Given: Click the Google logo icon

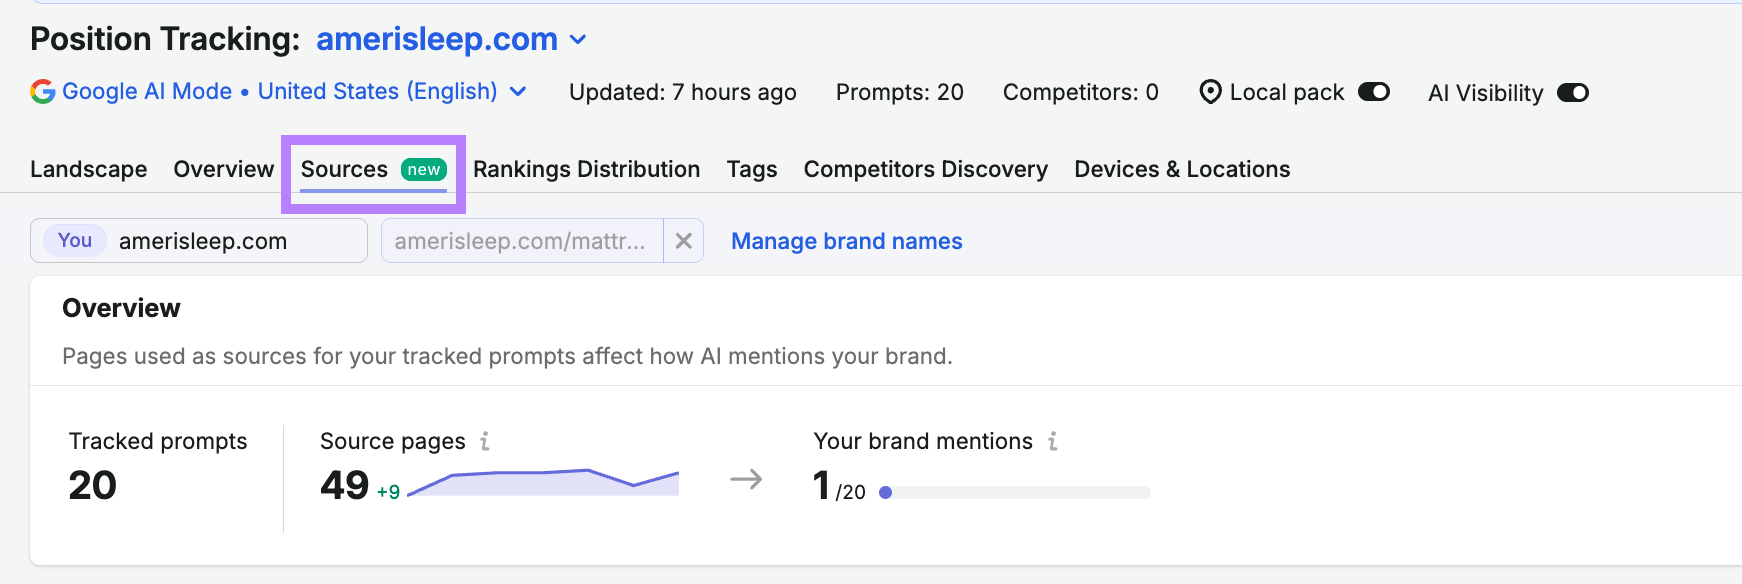Looking at the screenshot, I should (43, 92).
